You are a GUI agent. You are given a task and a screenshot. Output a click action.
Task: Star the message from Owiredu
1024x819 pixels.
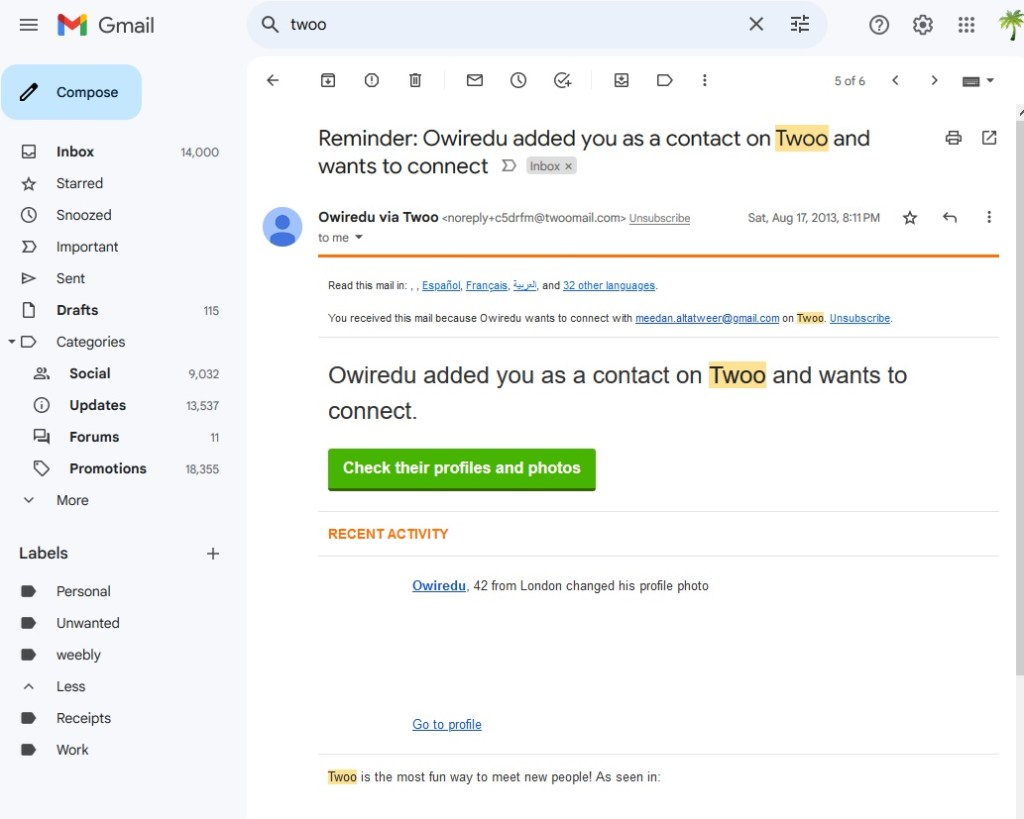point(910,218)
